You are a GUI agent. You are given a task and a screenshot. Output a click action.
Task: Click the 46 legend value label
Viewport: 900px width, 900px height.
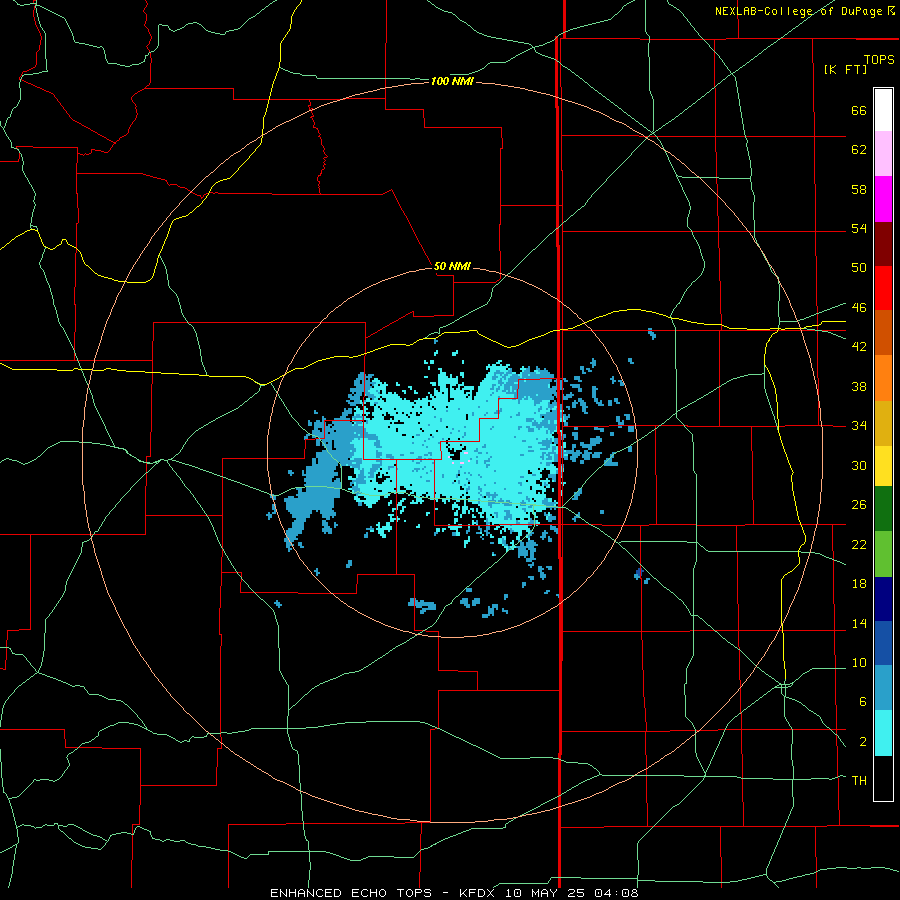[859, 308]
